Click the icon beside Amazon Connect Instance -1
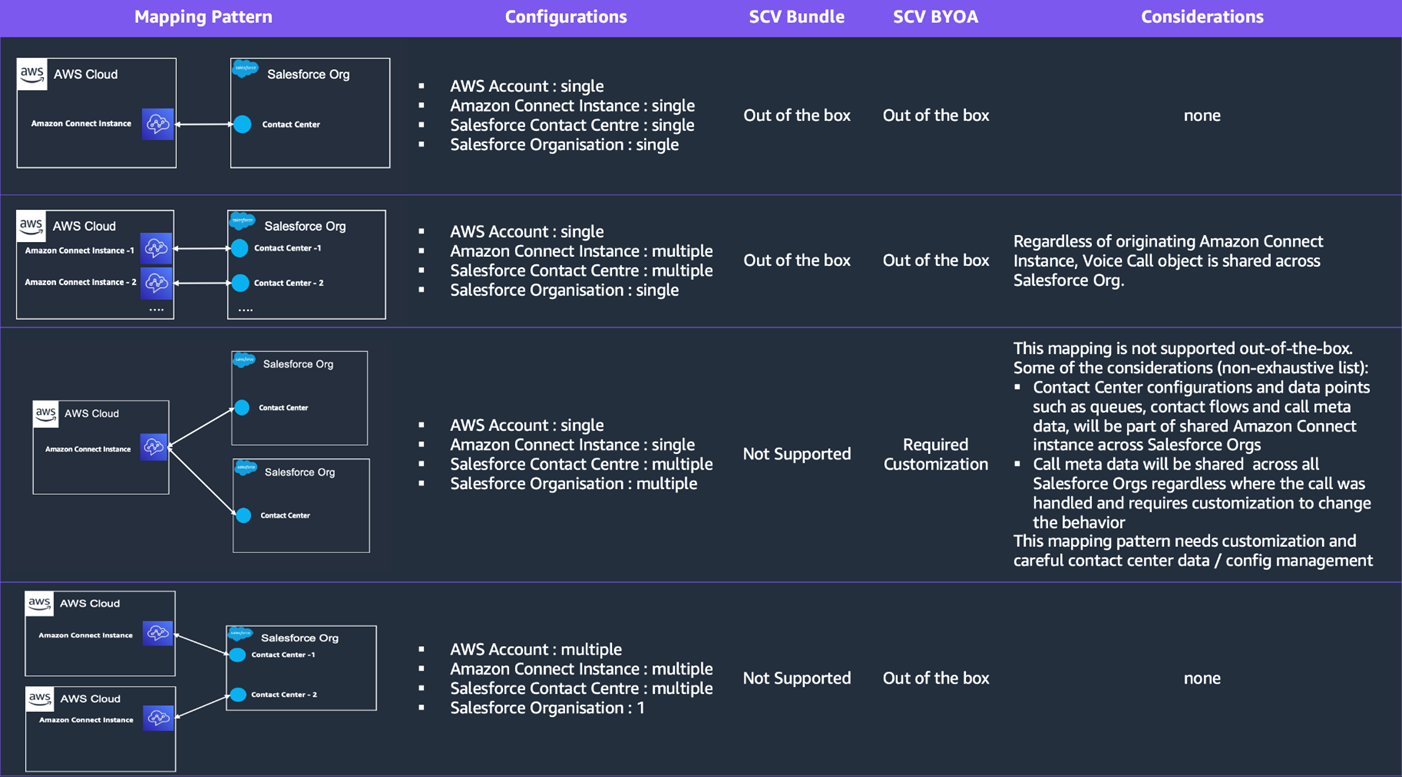The height and width of the screenshot is (777, 1402). [156, 248]
